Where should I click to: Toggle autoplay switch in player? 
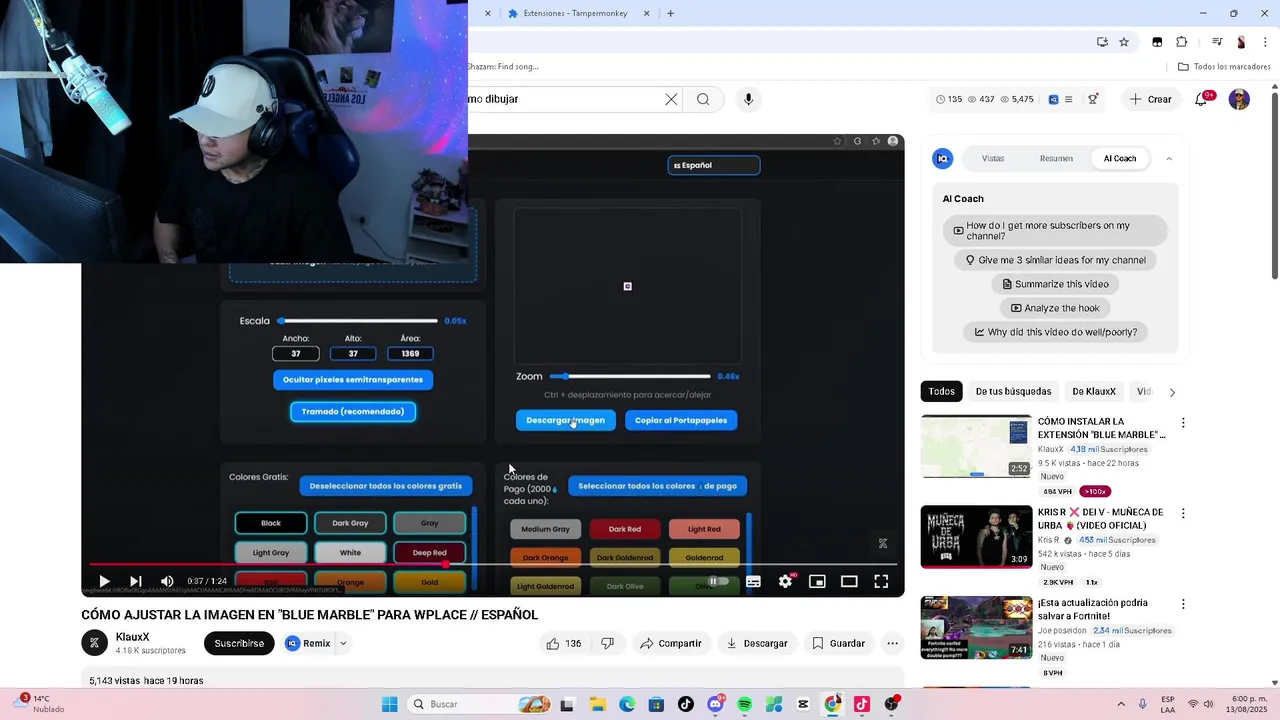[x=718, y=581]
